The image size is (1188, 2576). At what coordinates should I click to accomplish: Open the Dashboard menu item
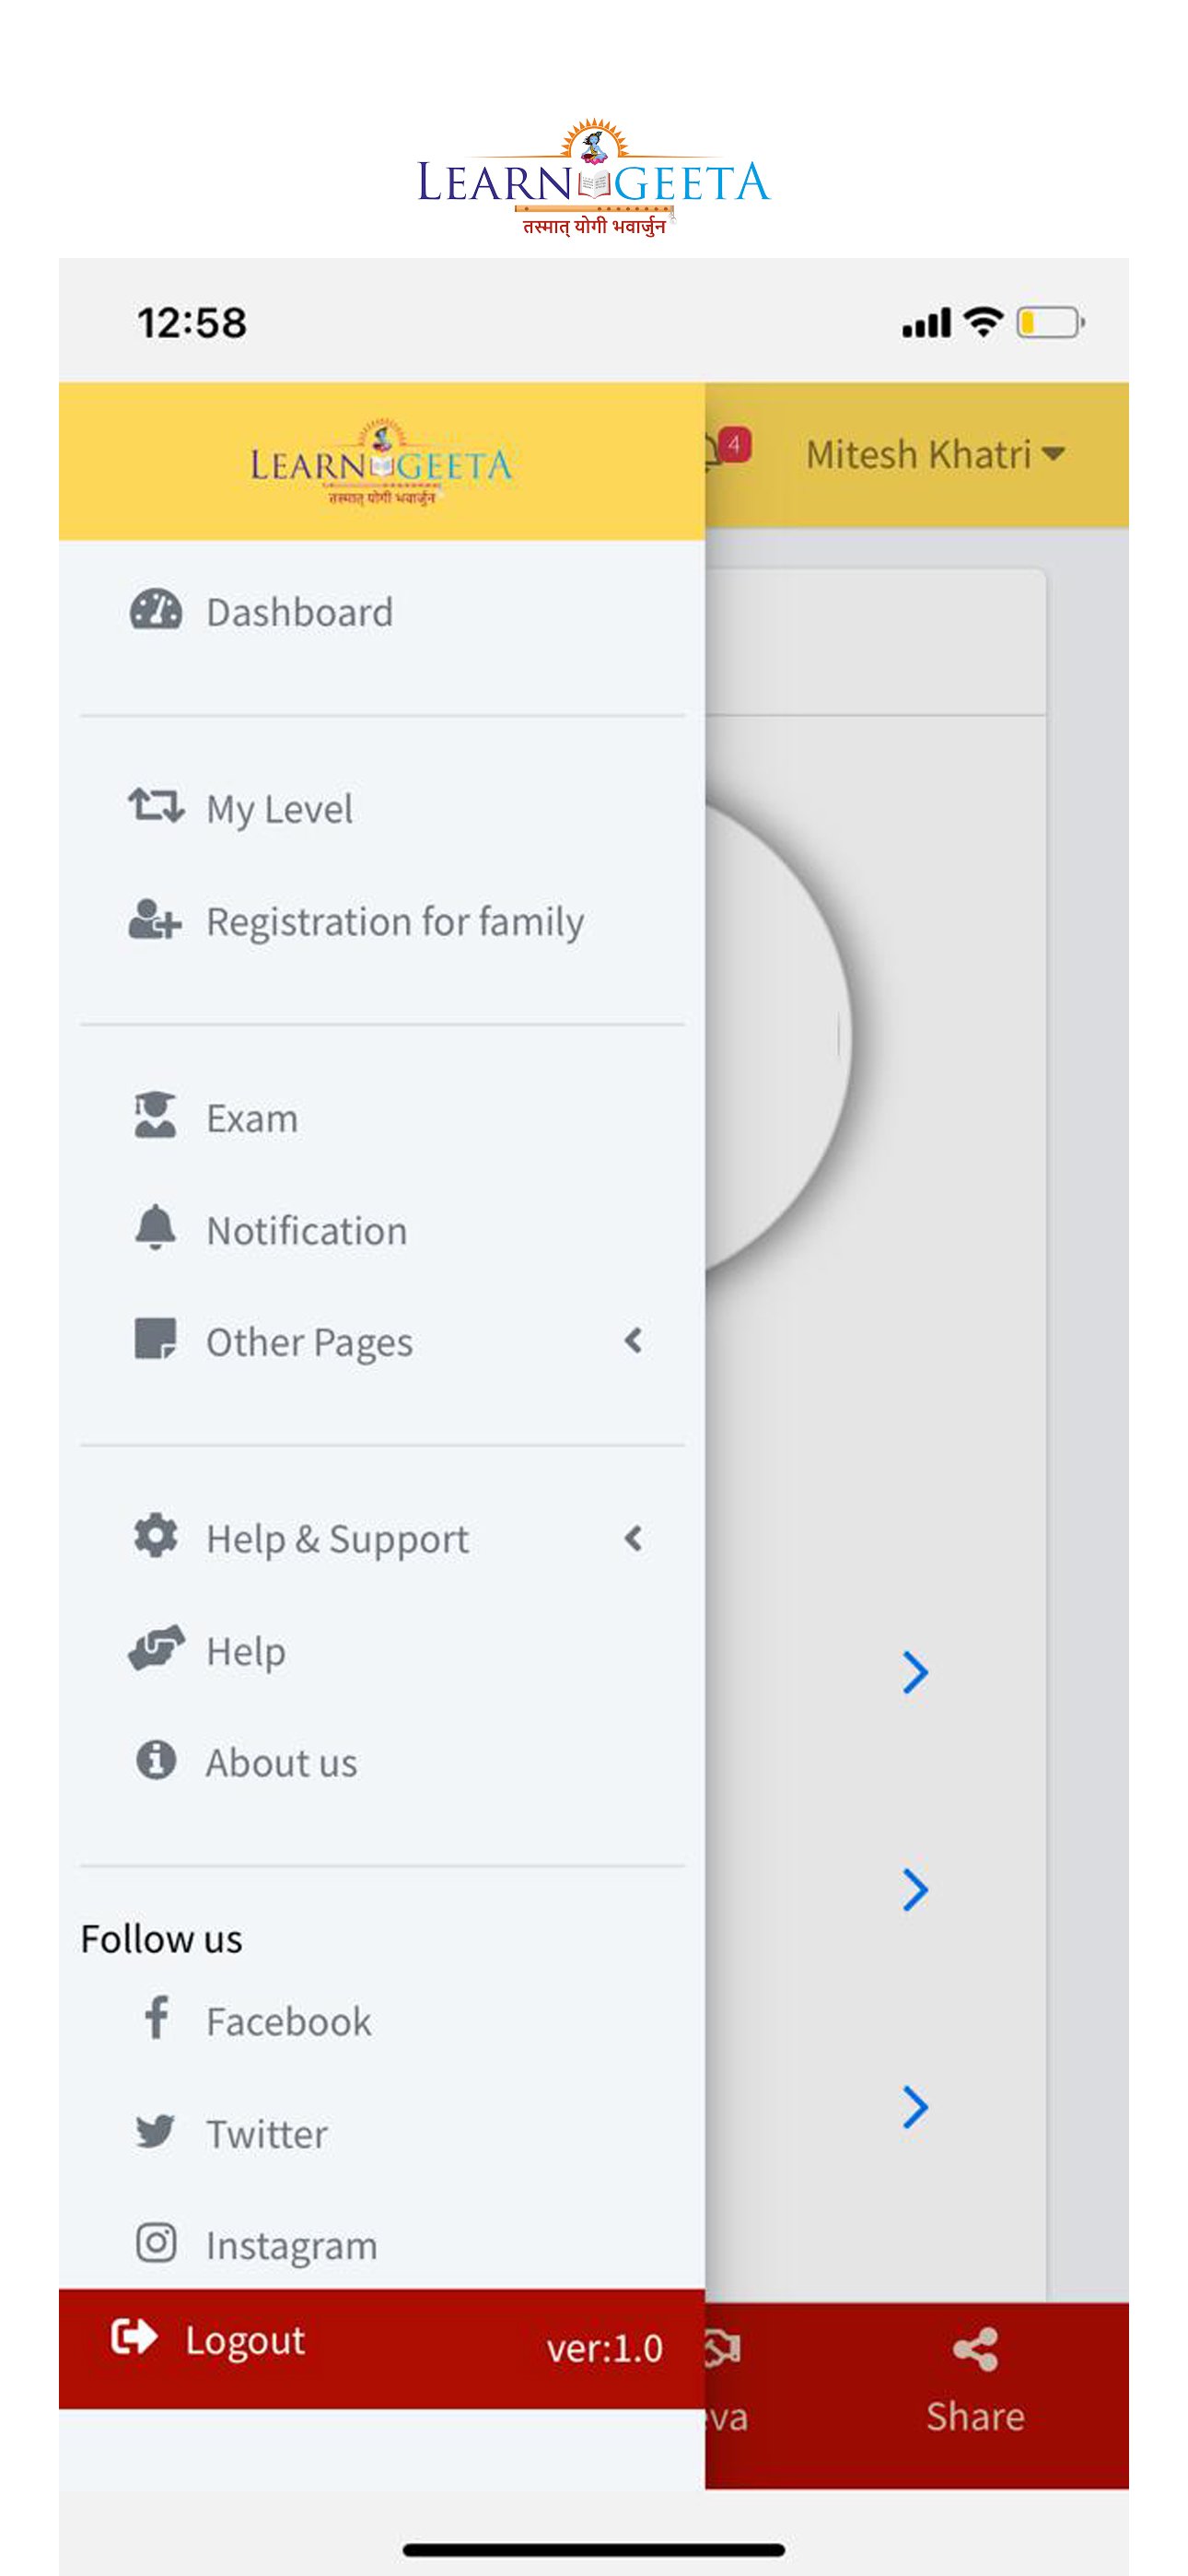(x=297, y=610)
